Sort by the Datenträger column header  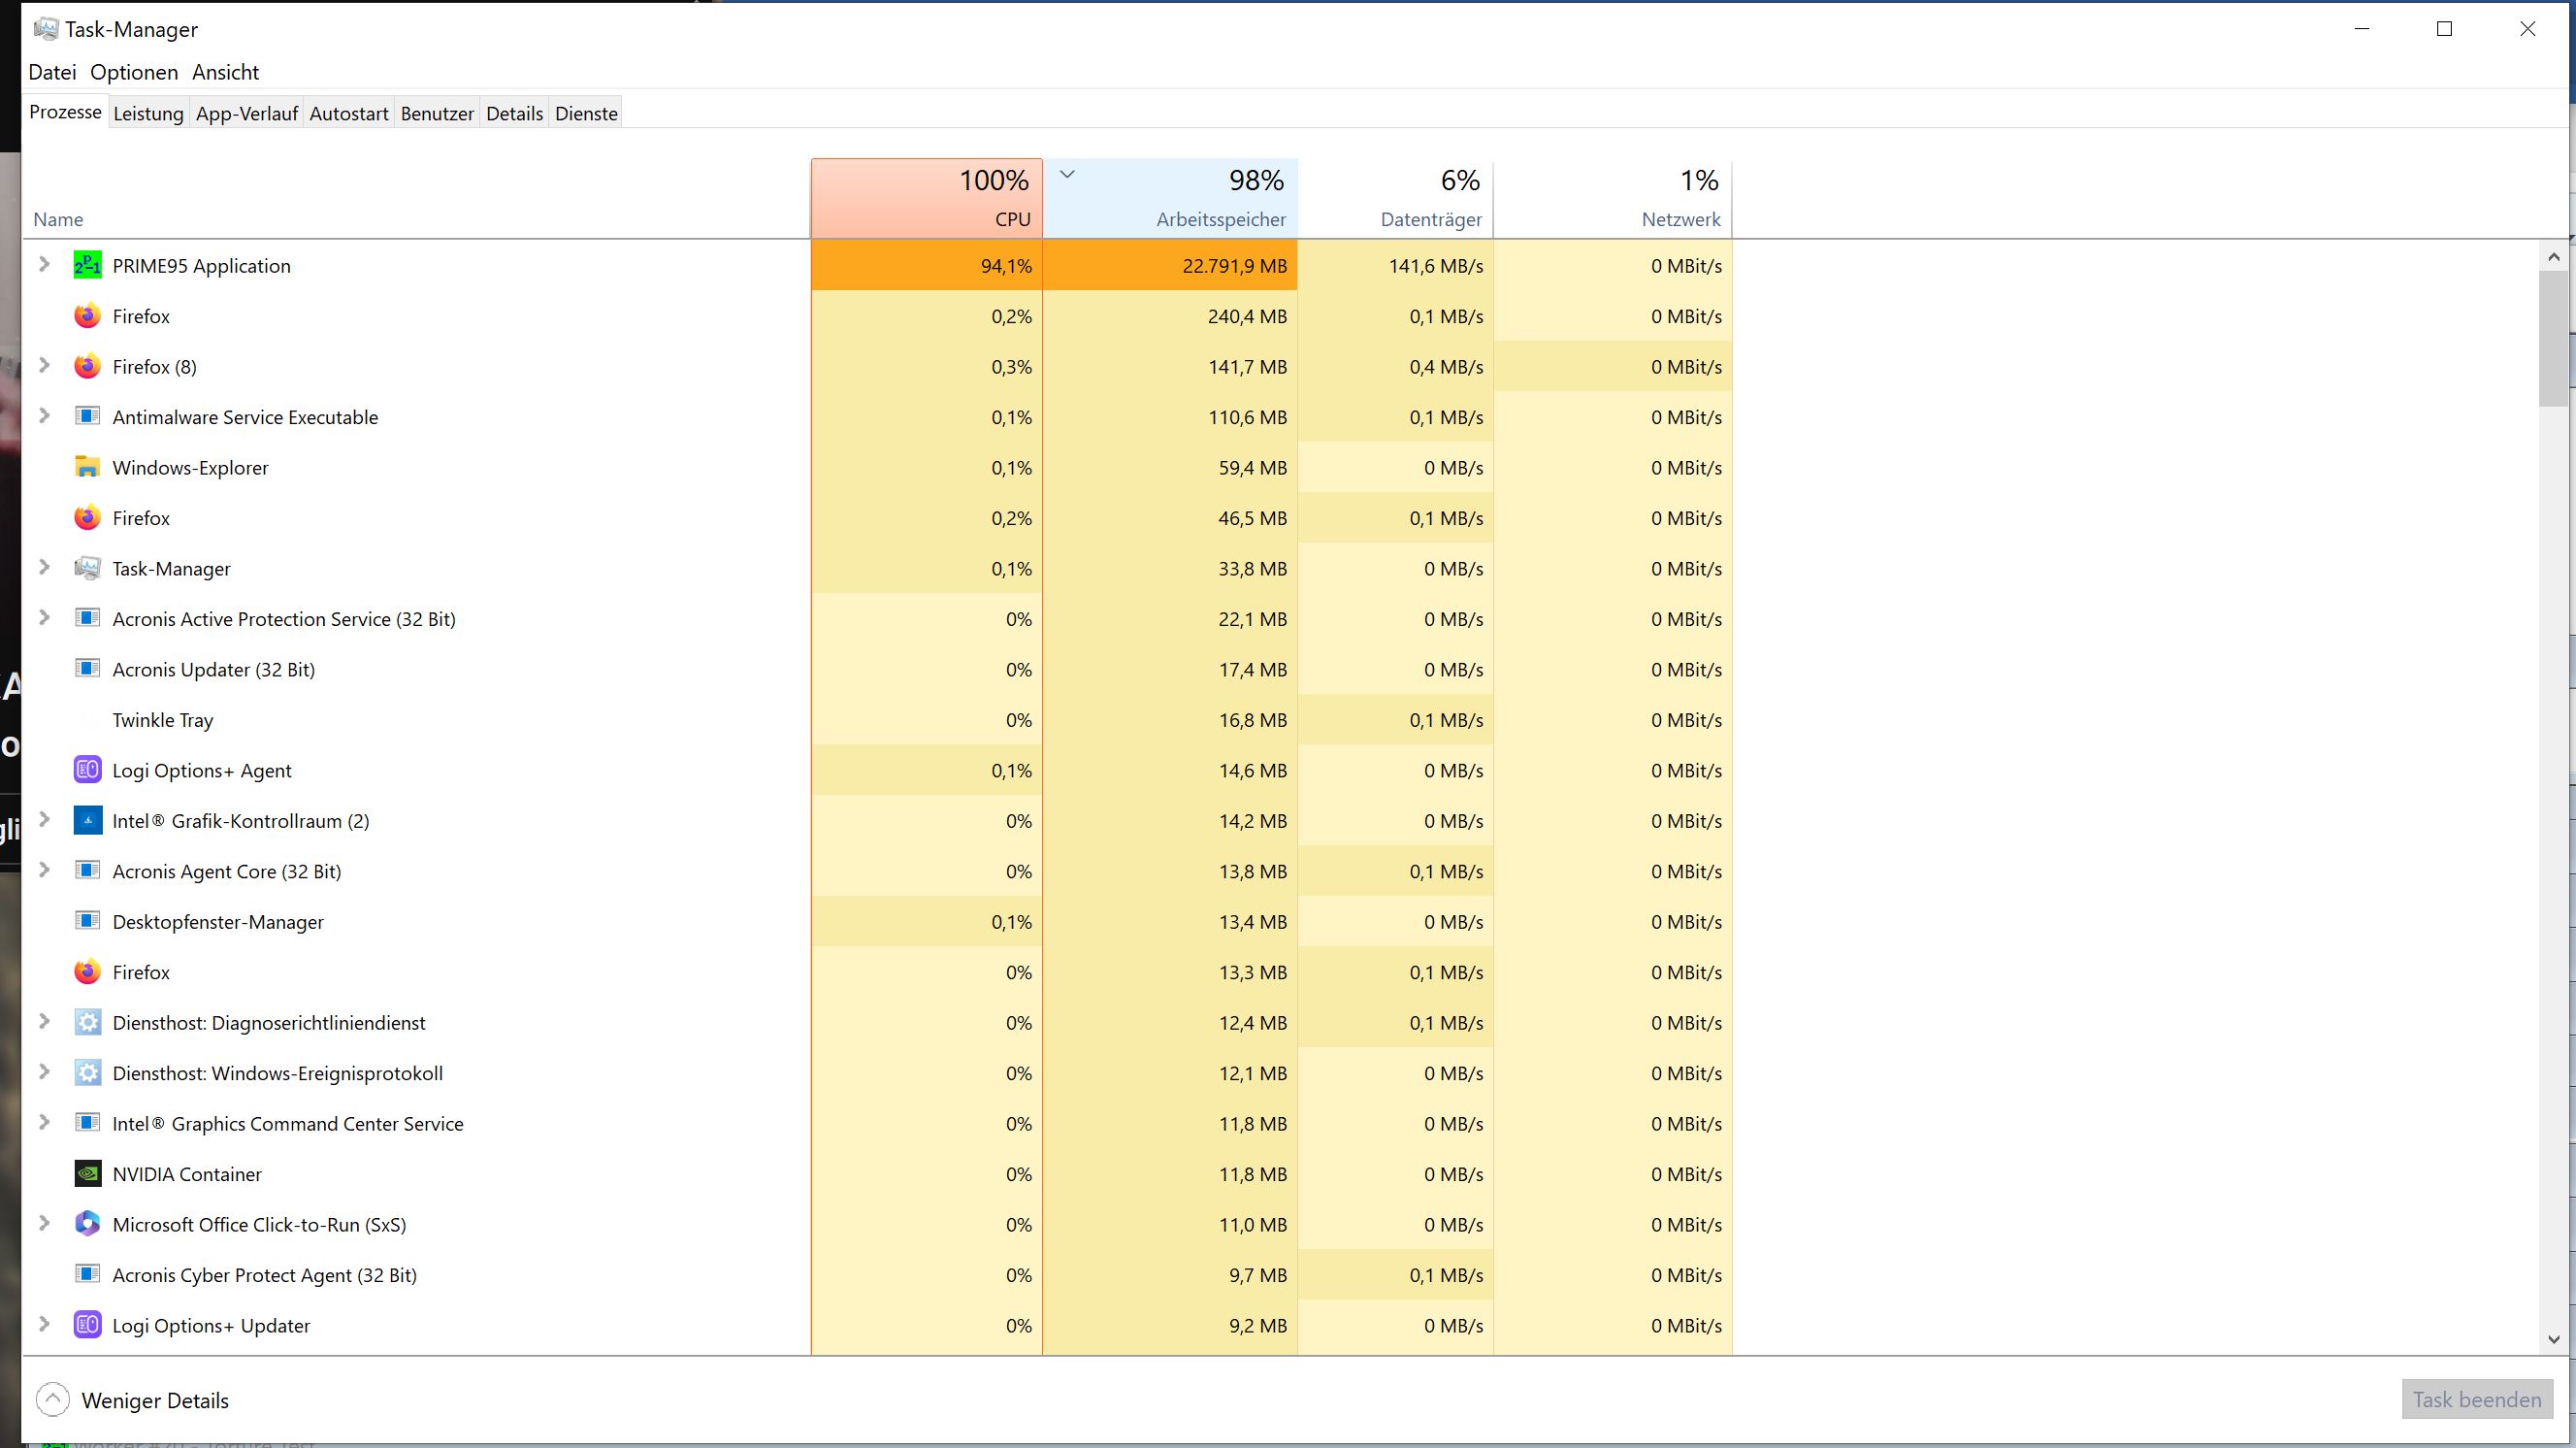(1395, 198)
